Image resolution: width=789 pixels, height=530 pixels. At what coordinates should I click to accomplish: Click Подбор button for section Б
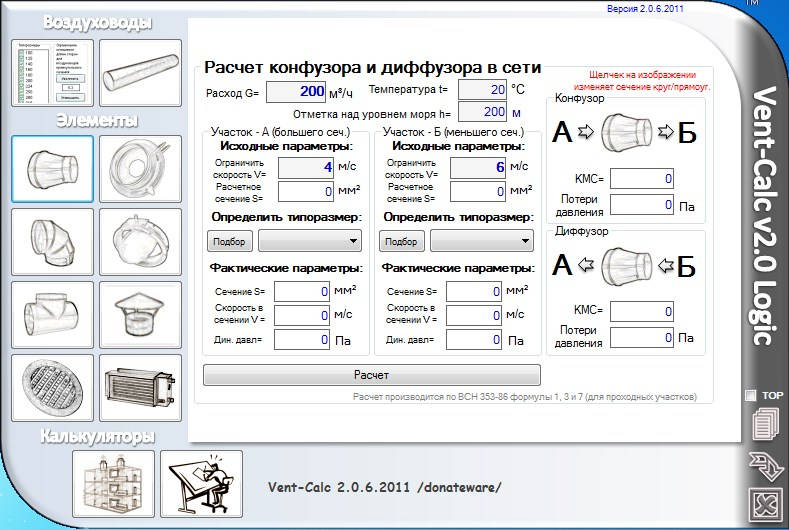click(401, 241)
